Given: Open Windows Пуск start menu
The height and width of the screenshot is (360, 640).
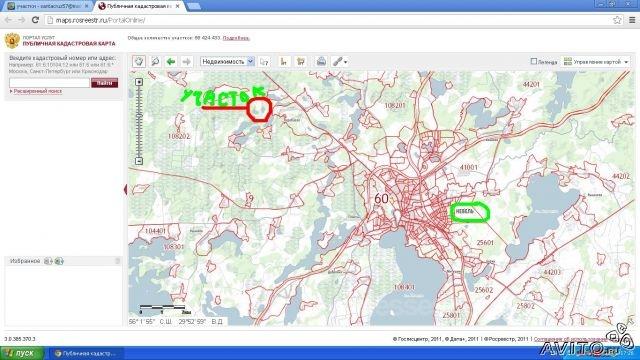Looking at the screenshot, I should coord(22,353).
